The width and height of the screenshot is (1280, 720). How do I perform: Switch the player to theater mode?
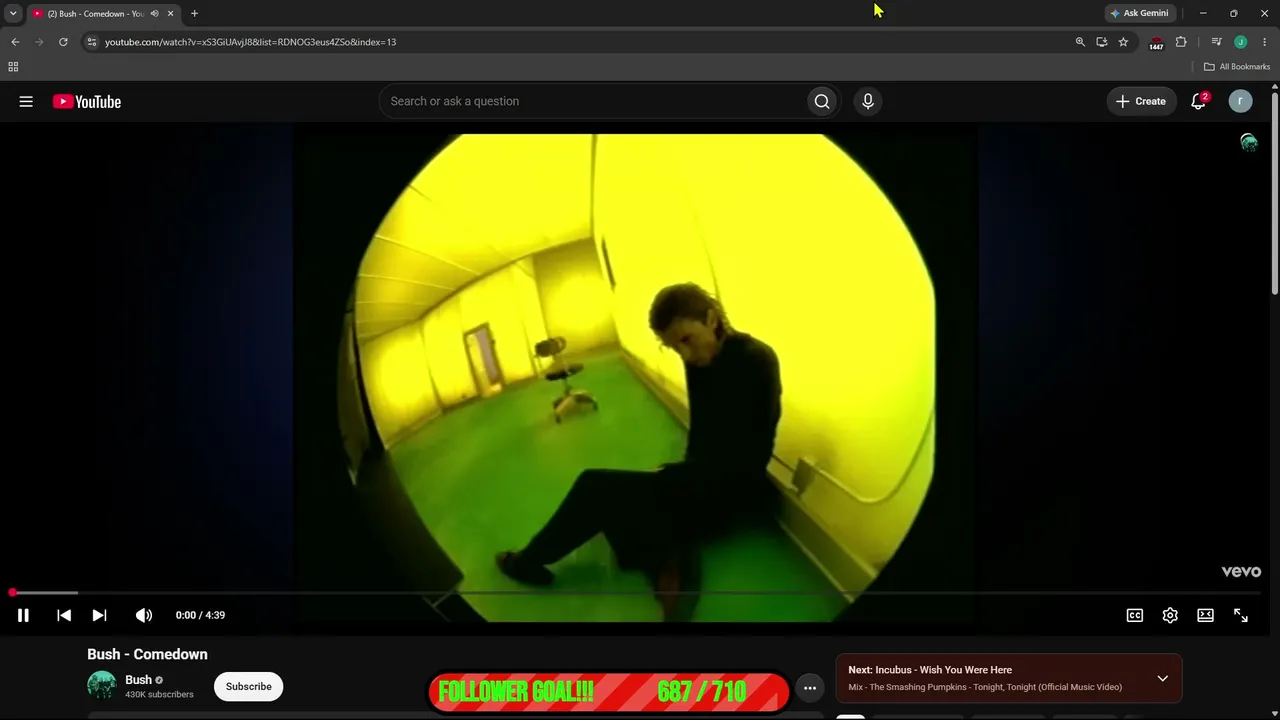coord(1206,615)
